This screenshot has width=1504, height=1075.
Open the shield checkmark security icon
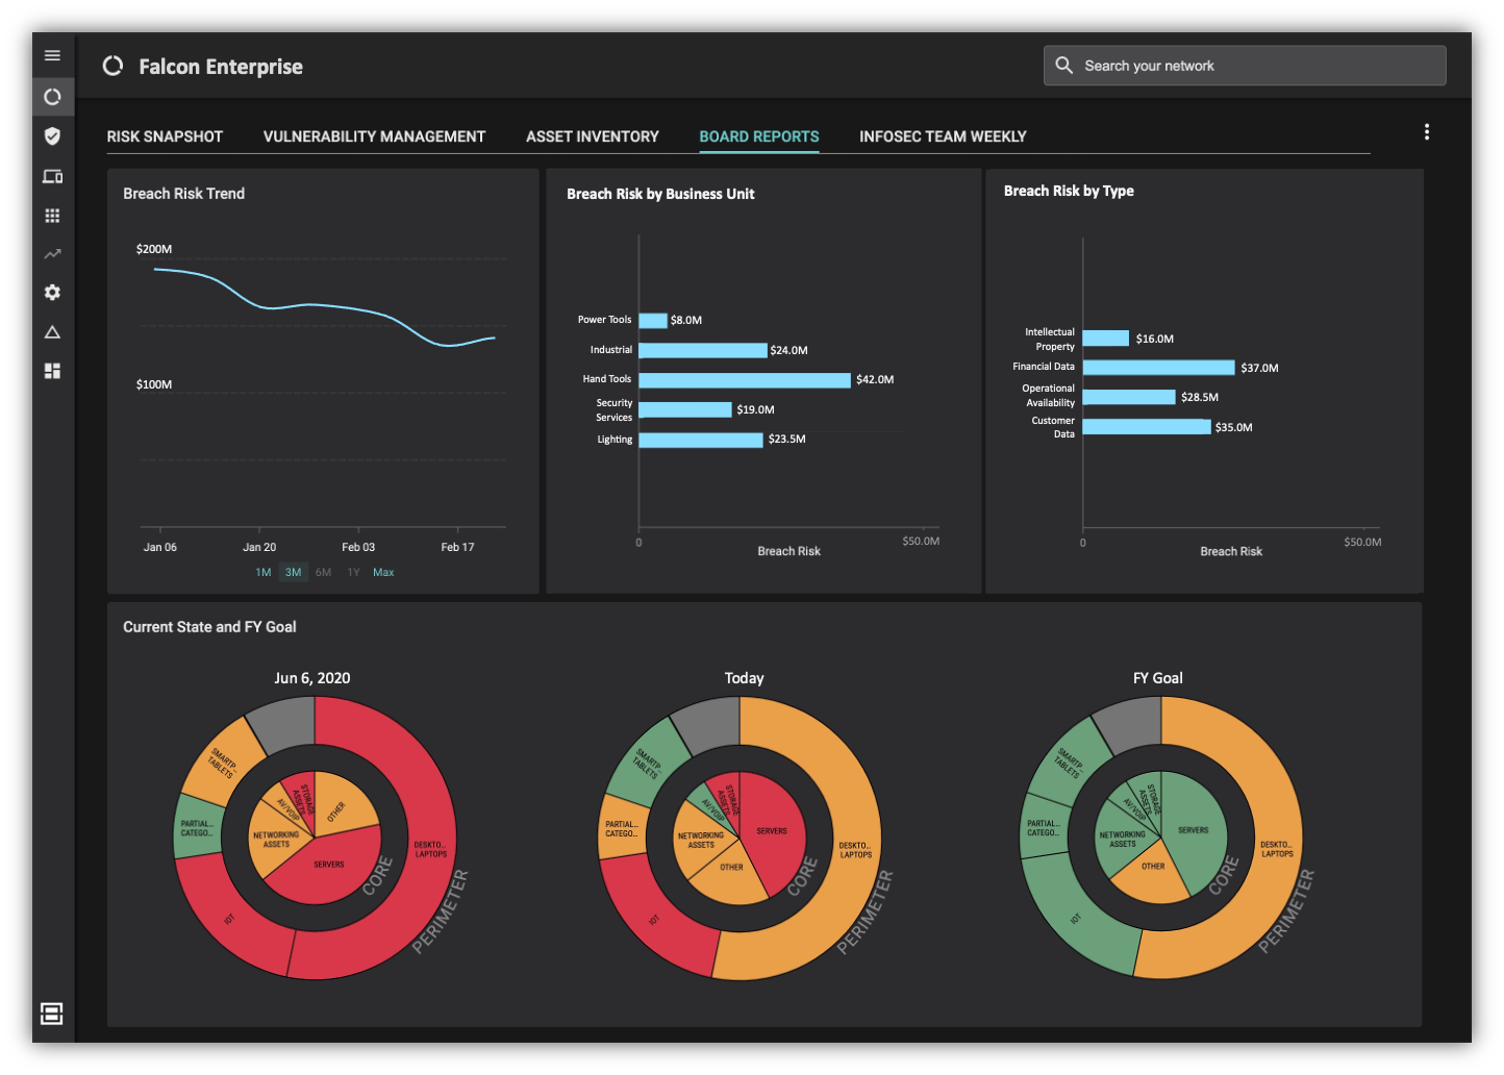53,136
